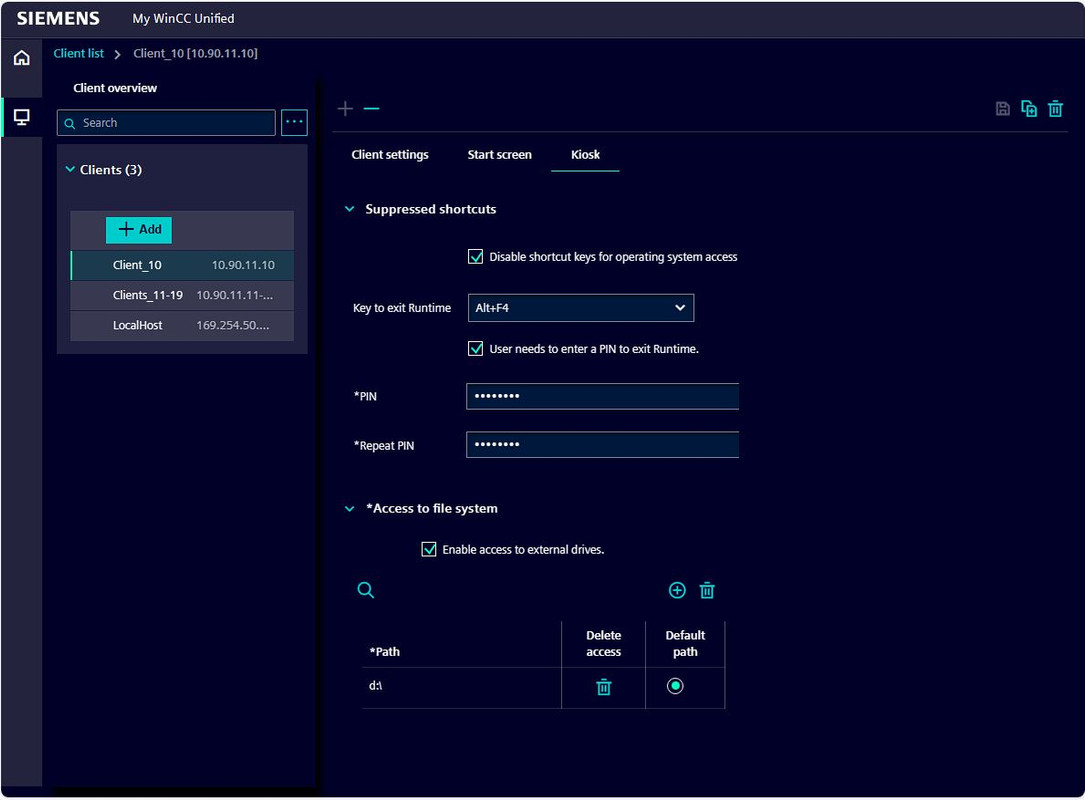The image size is (1085, 800).
Task: Click into the *Repeat PIN field
Action: coord(603,445)
